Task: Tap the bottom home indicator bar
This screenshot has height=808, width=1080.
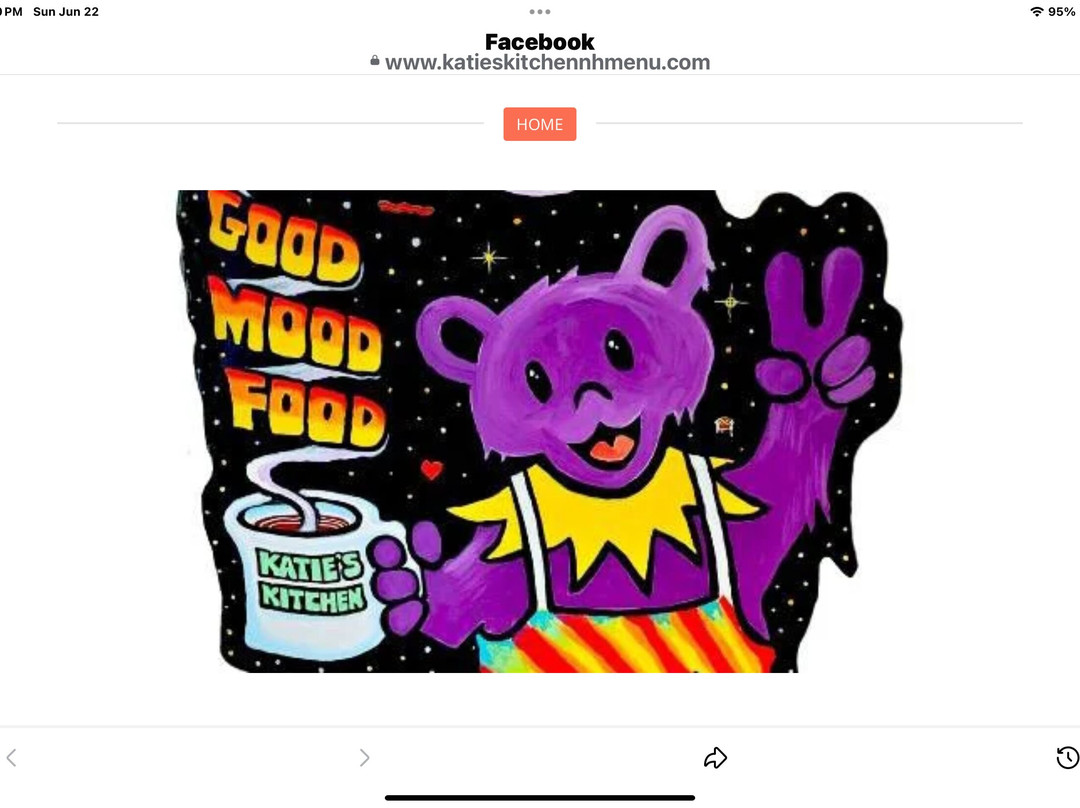Action: [x=539, y=798]
